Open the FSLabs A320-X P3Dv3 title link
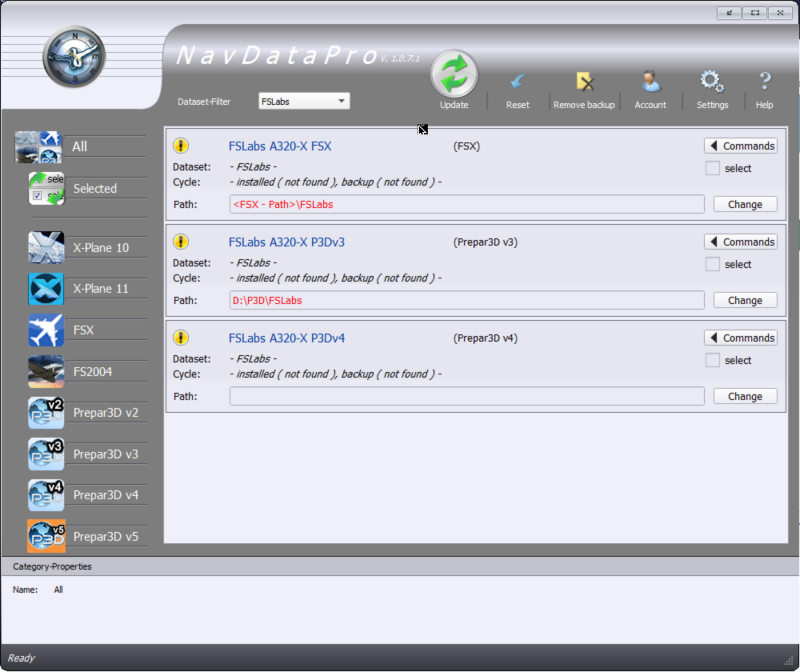This screenshot has width=800, height=672. 287,242
